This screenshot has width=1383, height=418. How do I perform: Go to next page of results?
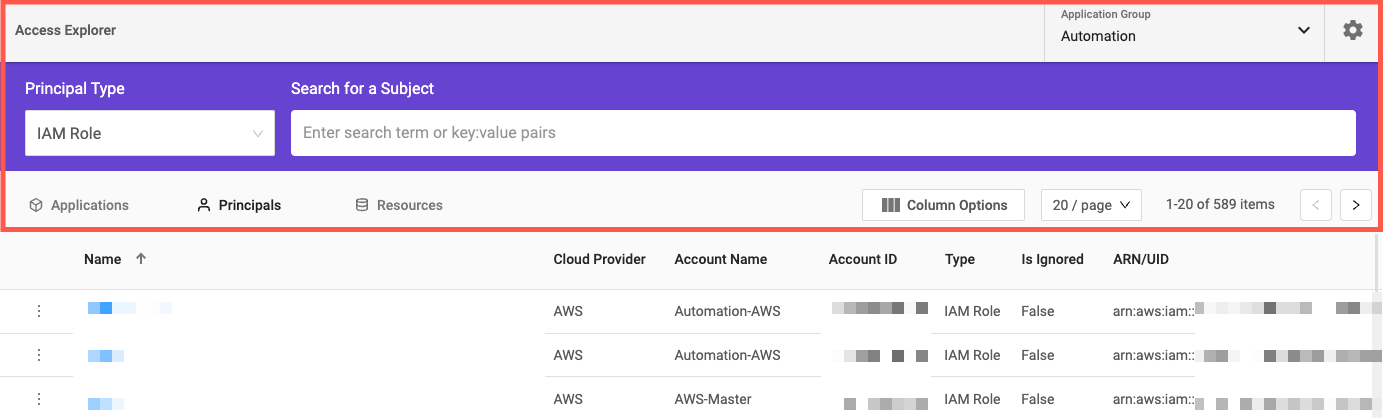click(x=1355, y=205)
